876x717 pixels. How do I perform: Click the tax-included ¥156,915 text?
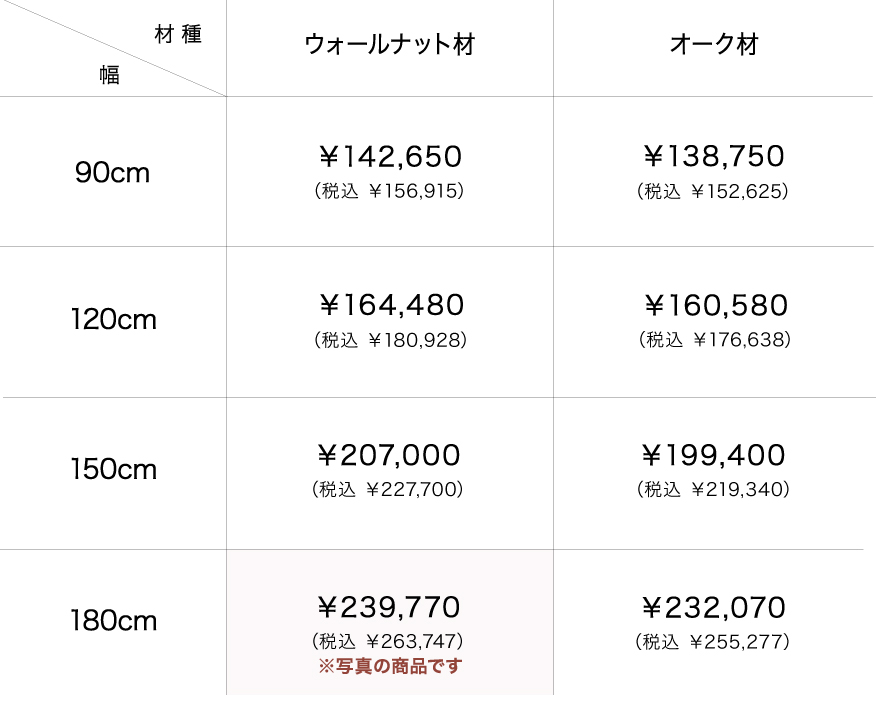pyautogui.click(x=389, y=190)
